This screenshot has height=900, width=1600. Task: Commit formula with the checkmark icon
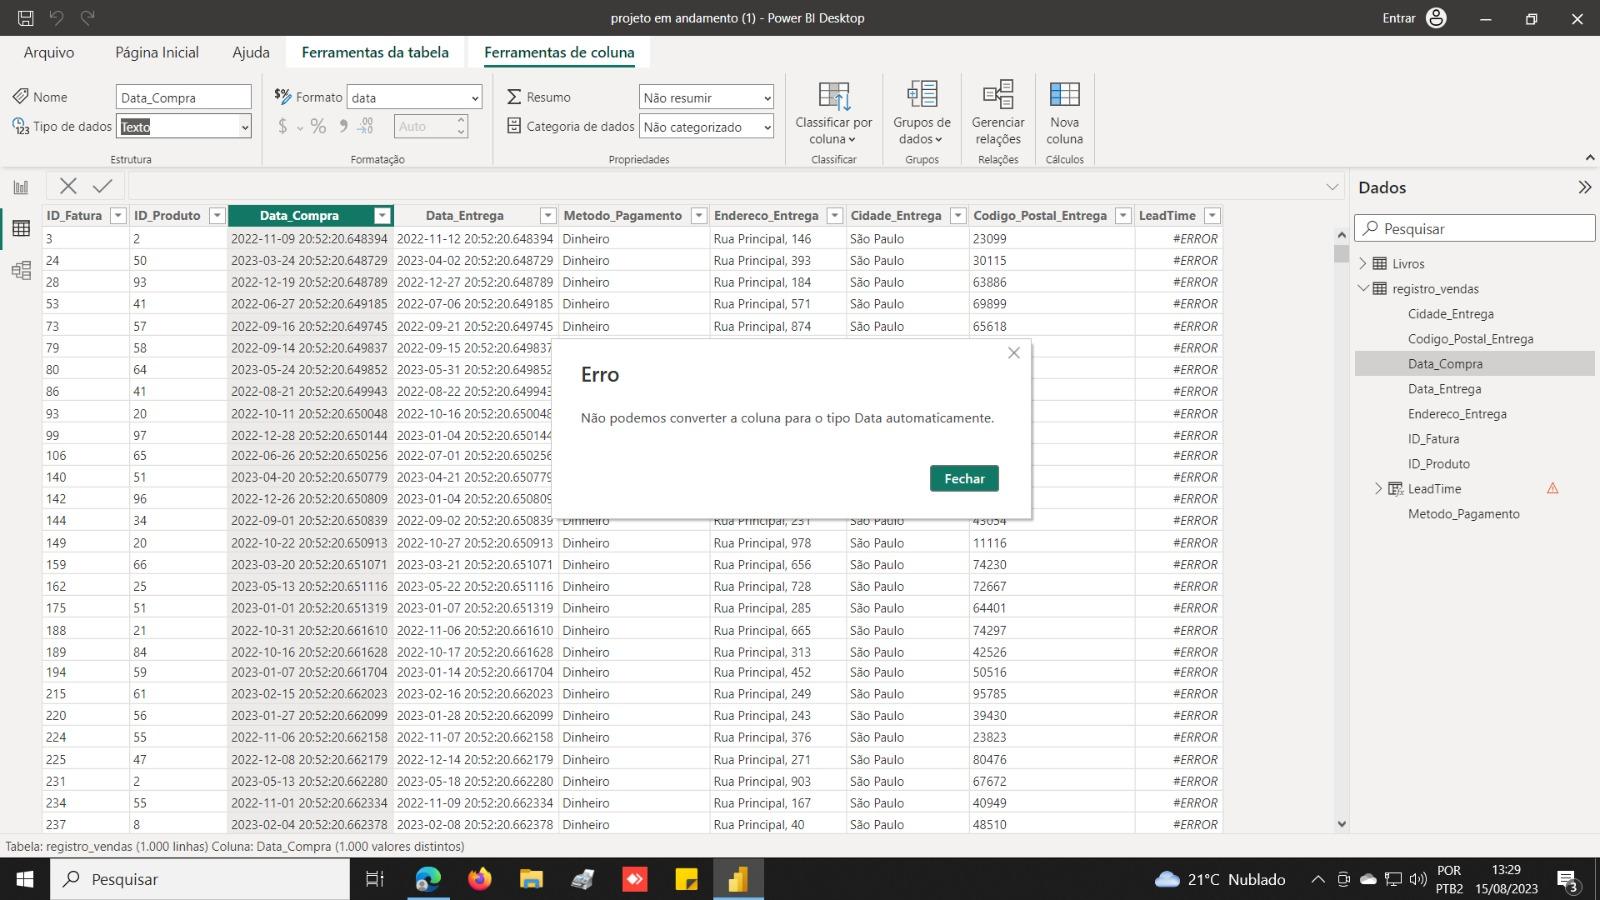[x=102, y=185]
